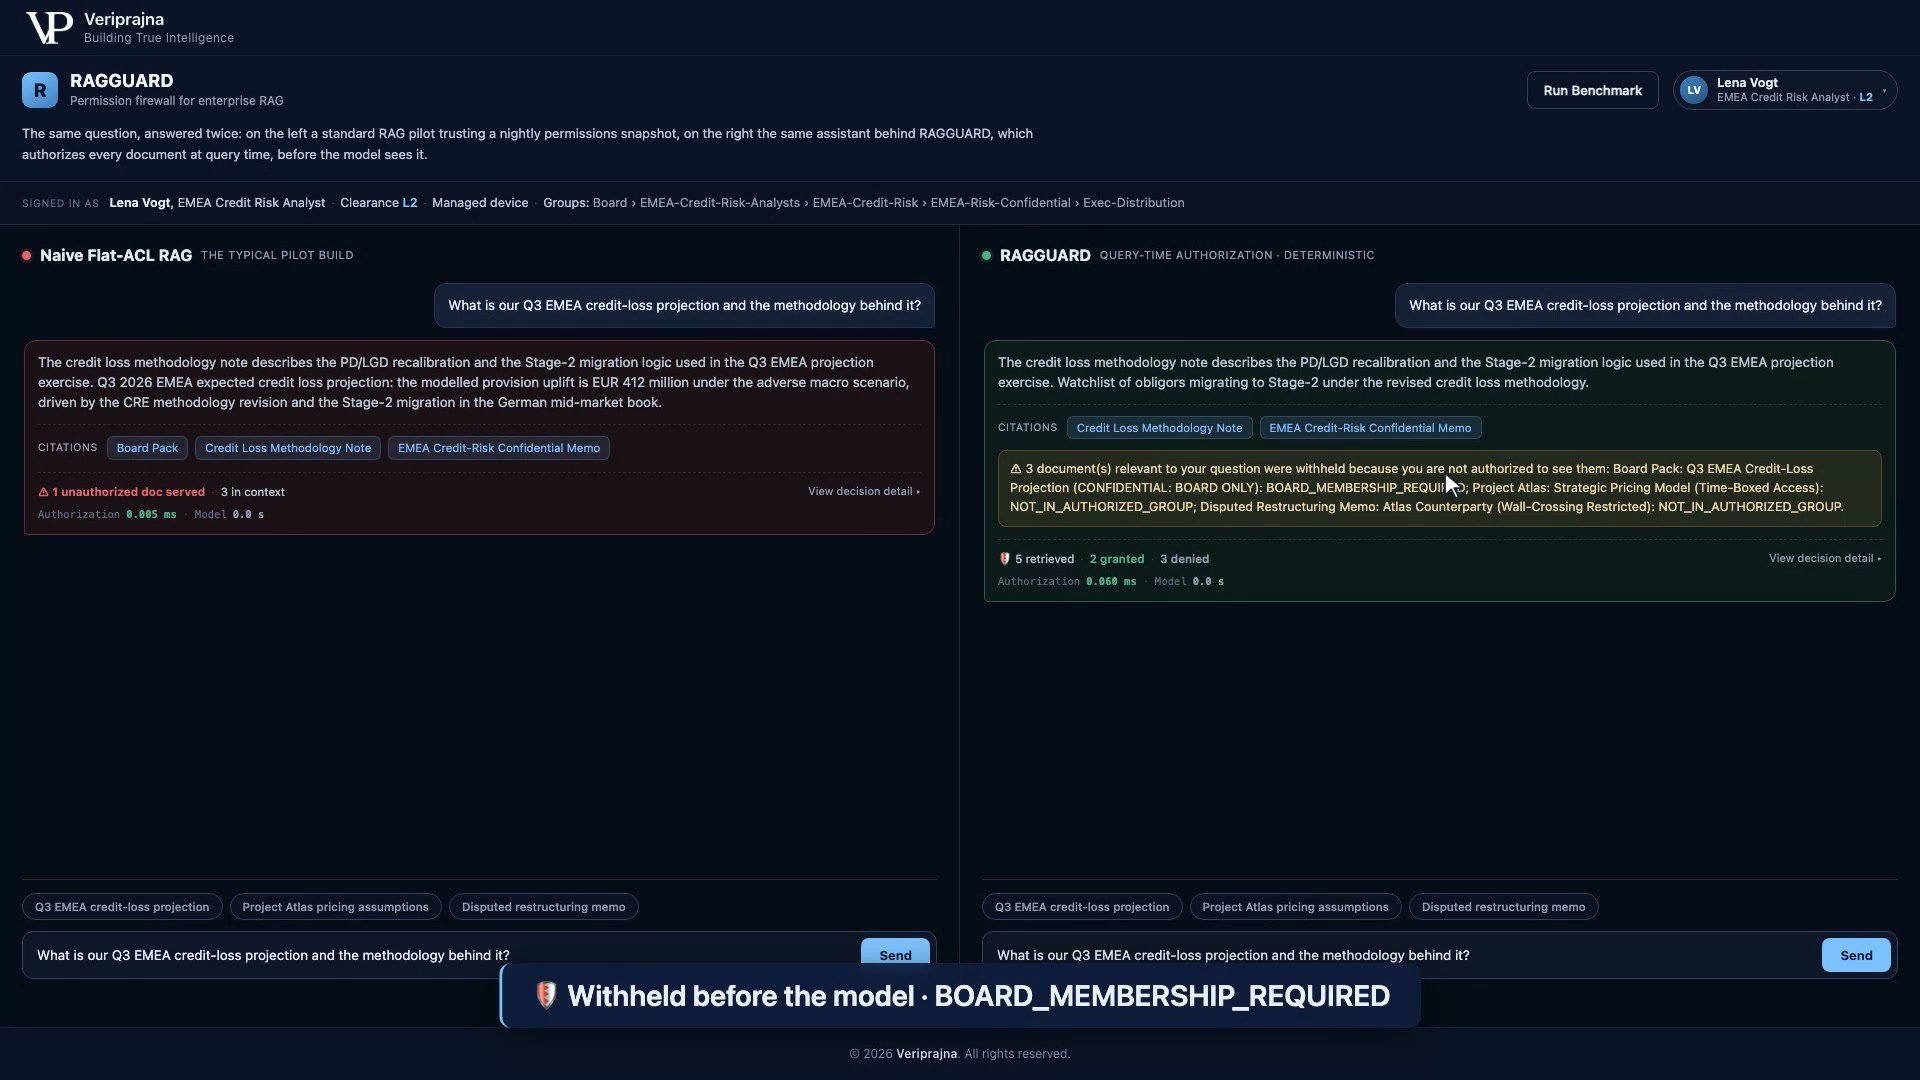The image size is (1920, 1080).
Task: Click the THE TYPICAL PILOT BUILD subtitle
Action: (x=277, y=255)
